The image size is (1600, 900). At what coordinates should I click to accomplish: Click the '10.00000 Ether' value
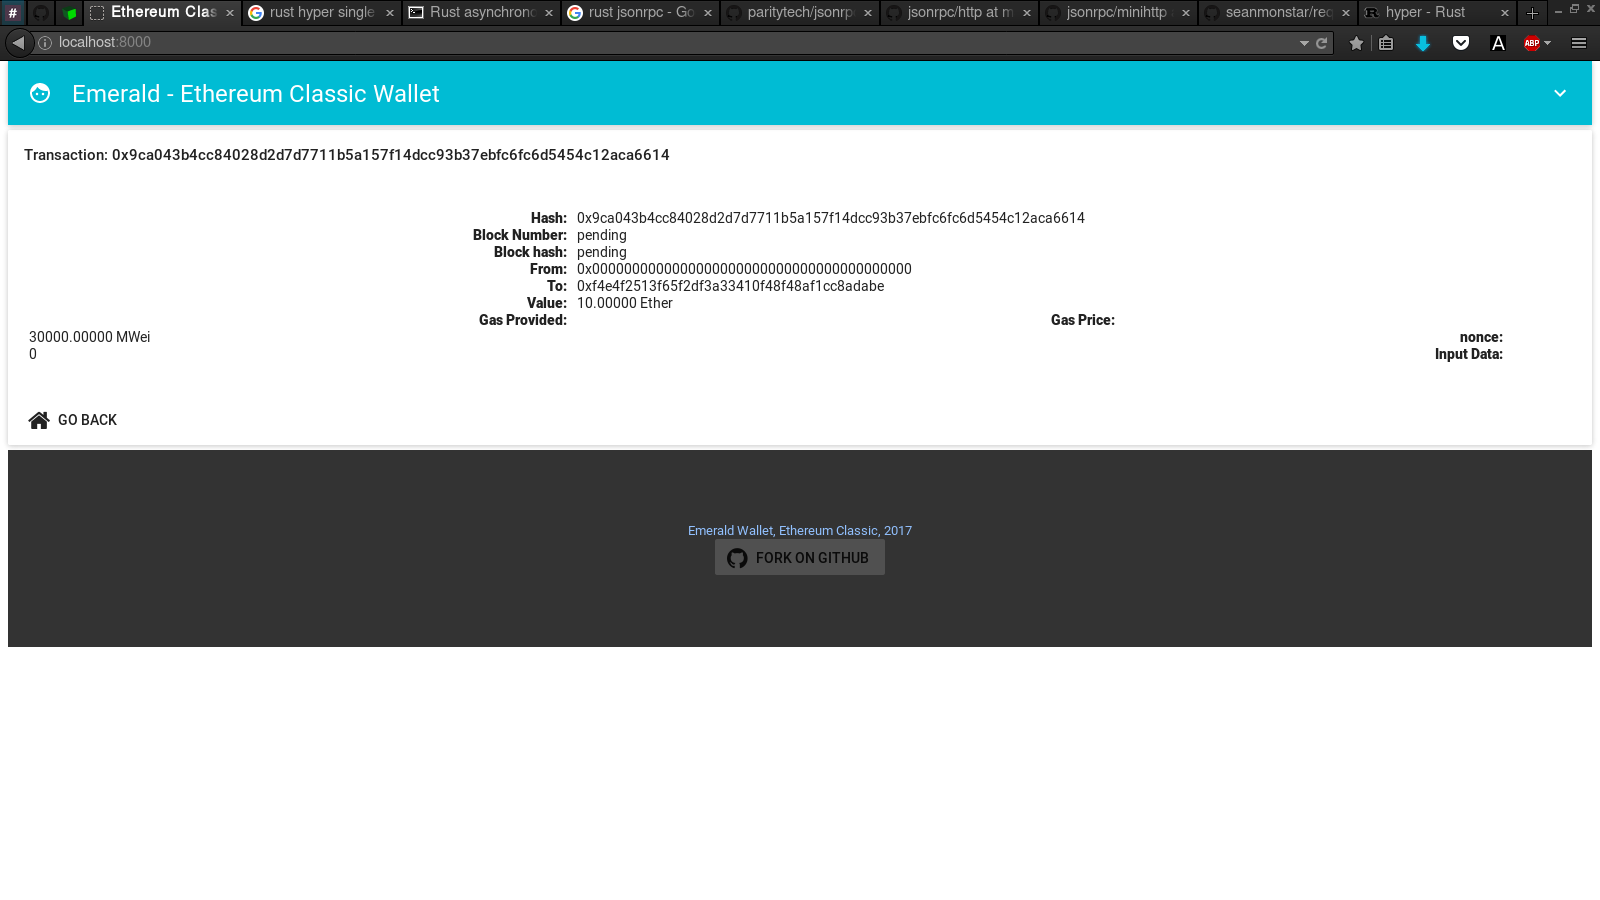pyautogui.click(x=625, y=303)
